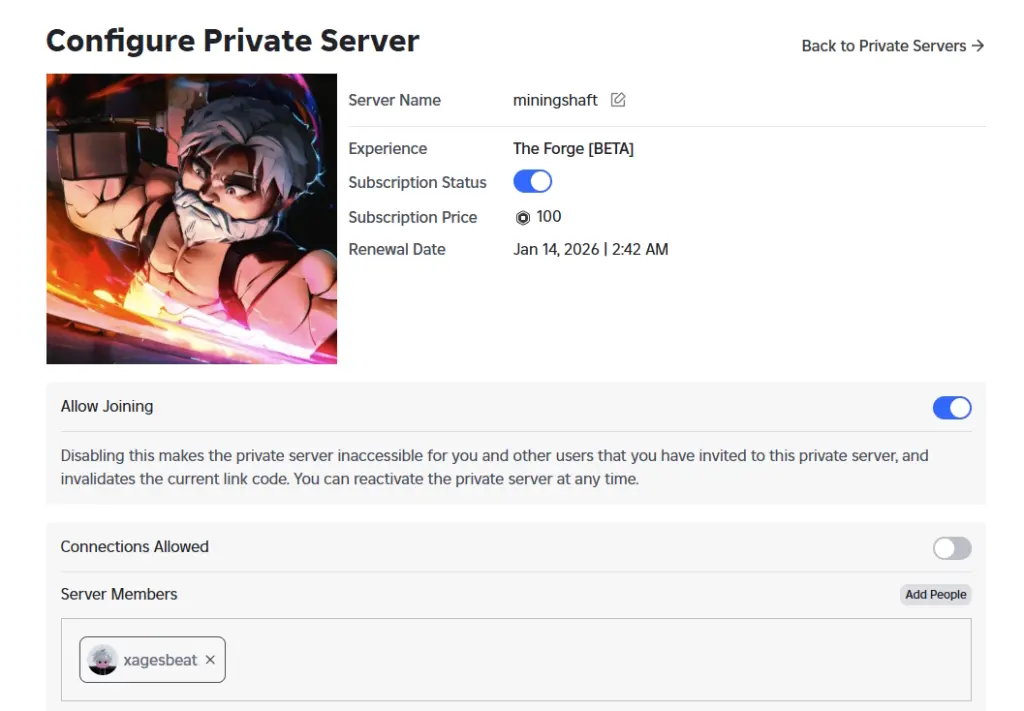1024x711 pixels.
Task: Follow the Back to Private Servers link
Action: (x=884, y=45)
